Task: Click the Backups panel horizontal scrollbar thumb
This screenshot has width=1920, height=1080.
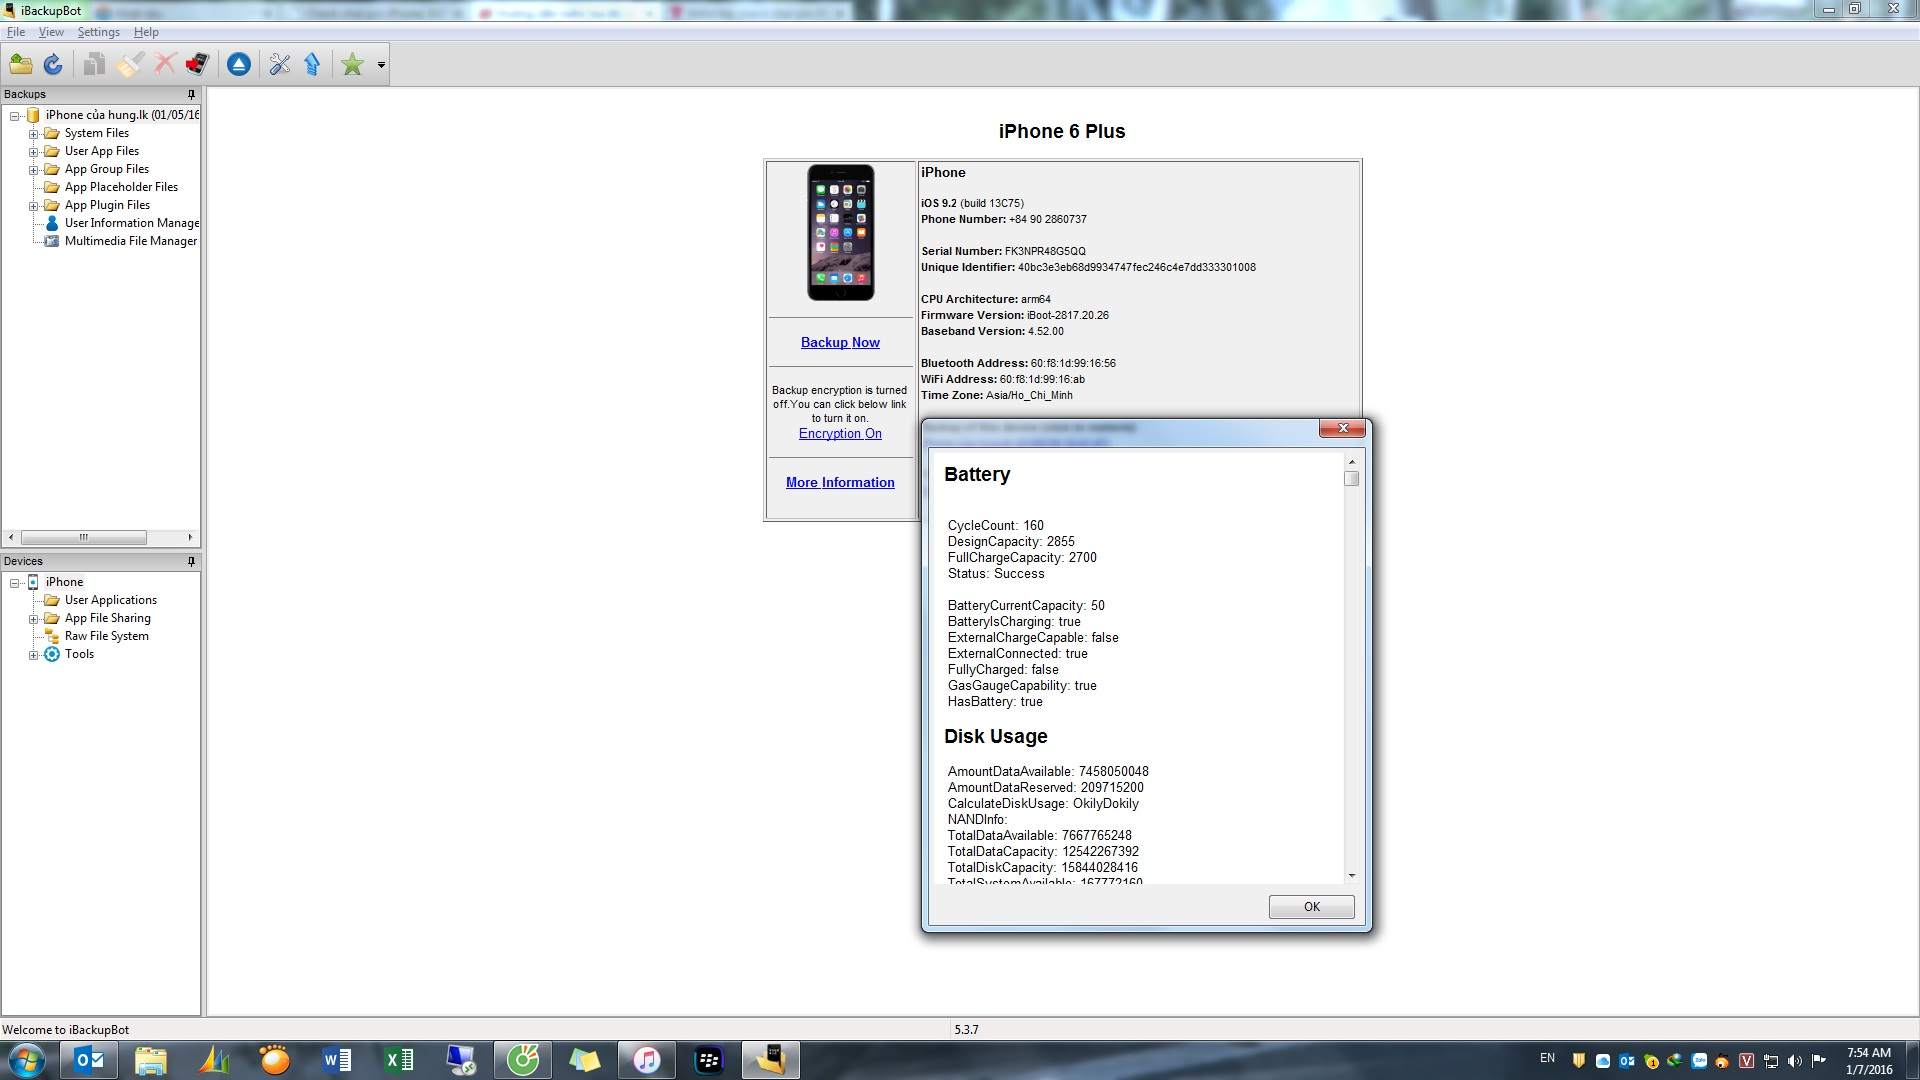Action: pyautogui.click(x=84, y=537)
